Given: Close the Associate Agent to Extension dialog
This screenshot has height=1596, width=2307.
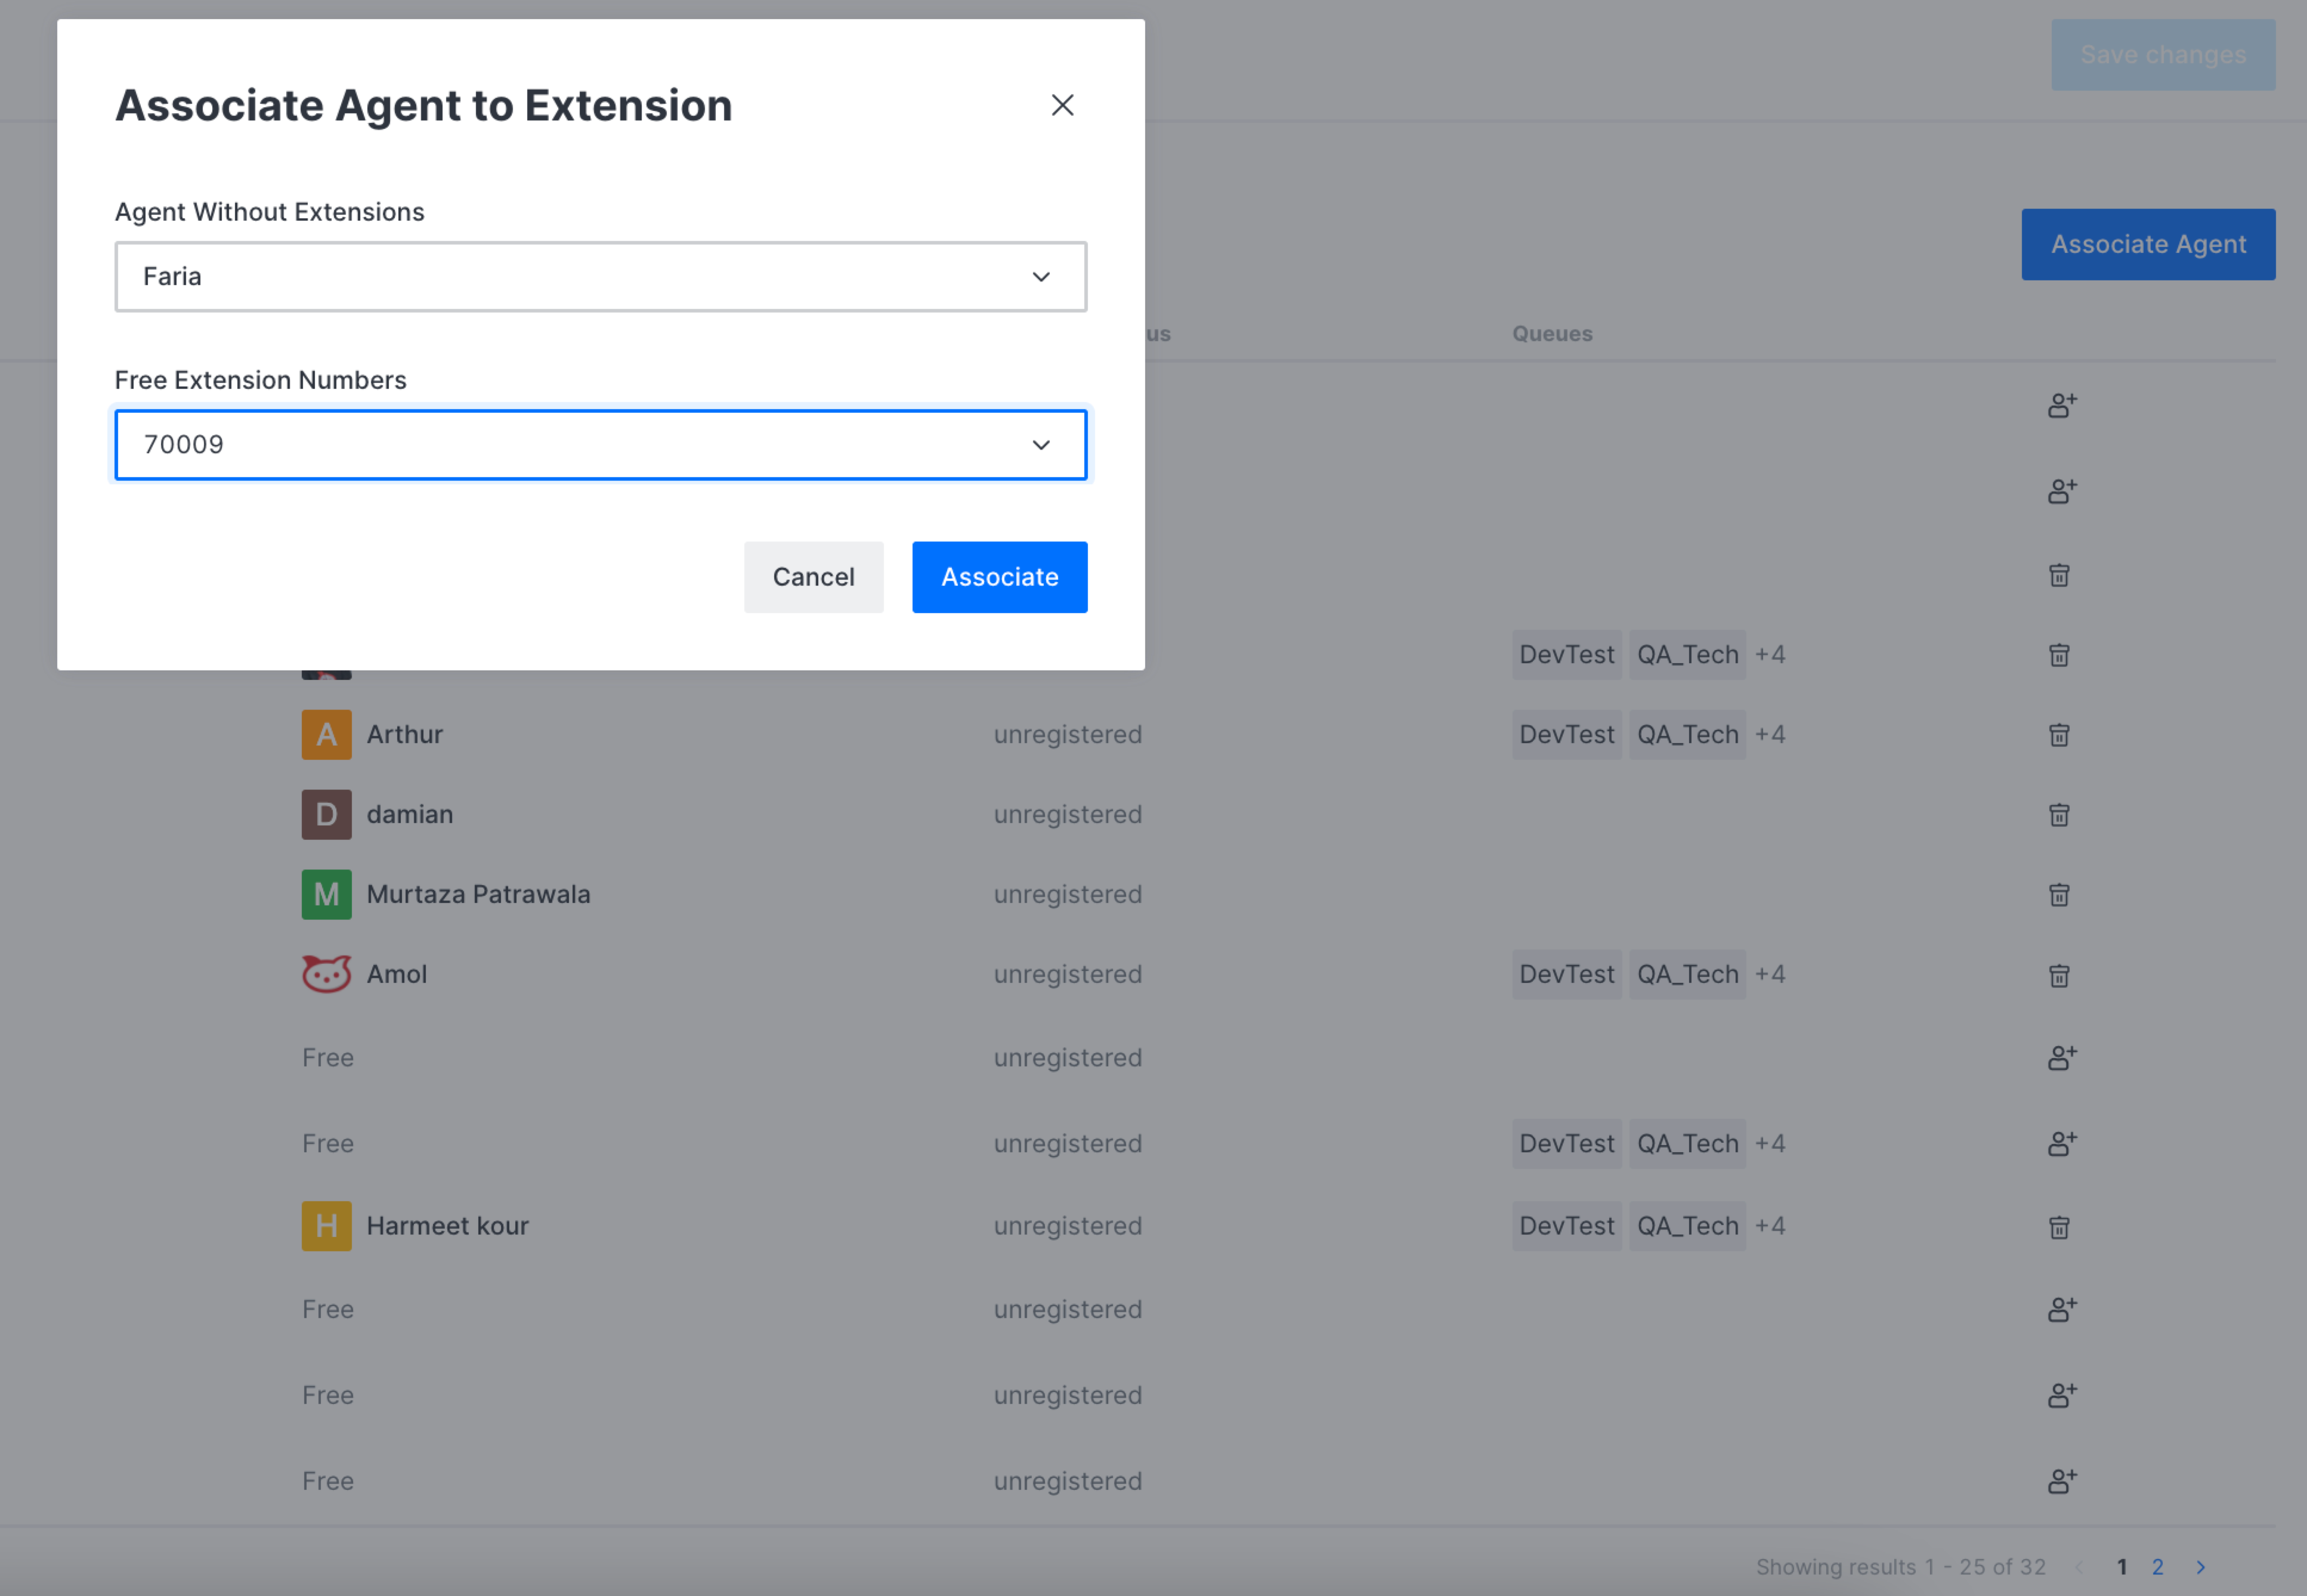Looking at the screenshot, I should click(x=1062, y=105).
